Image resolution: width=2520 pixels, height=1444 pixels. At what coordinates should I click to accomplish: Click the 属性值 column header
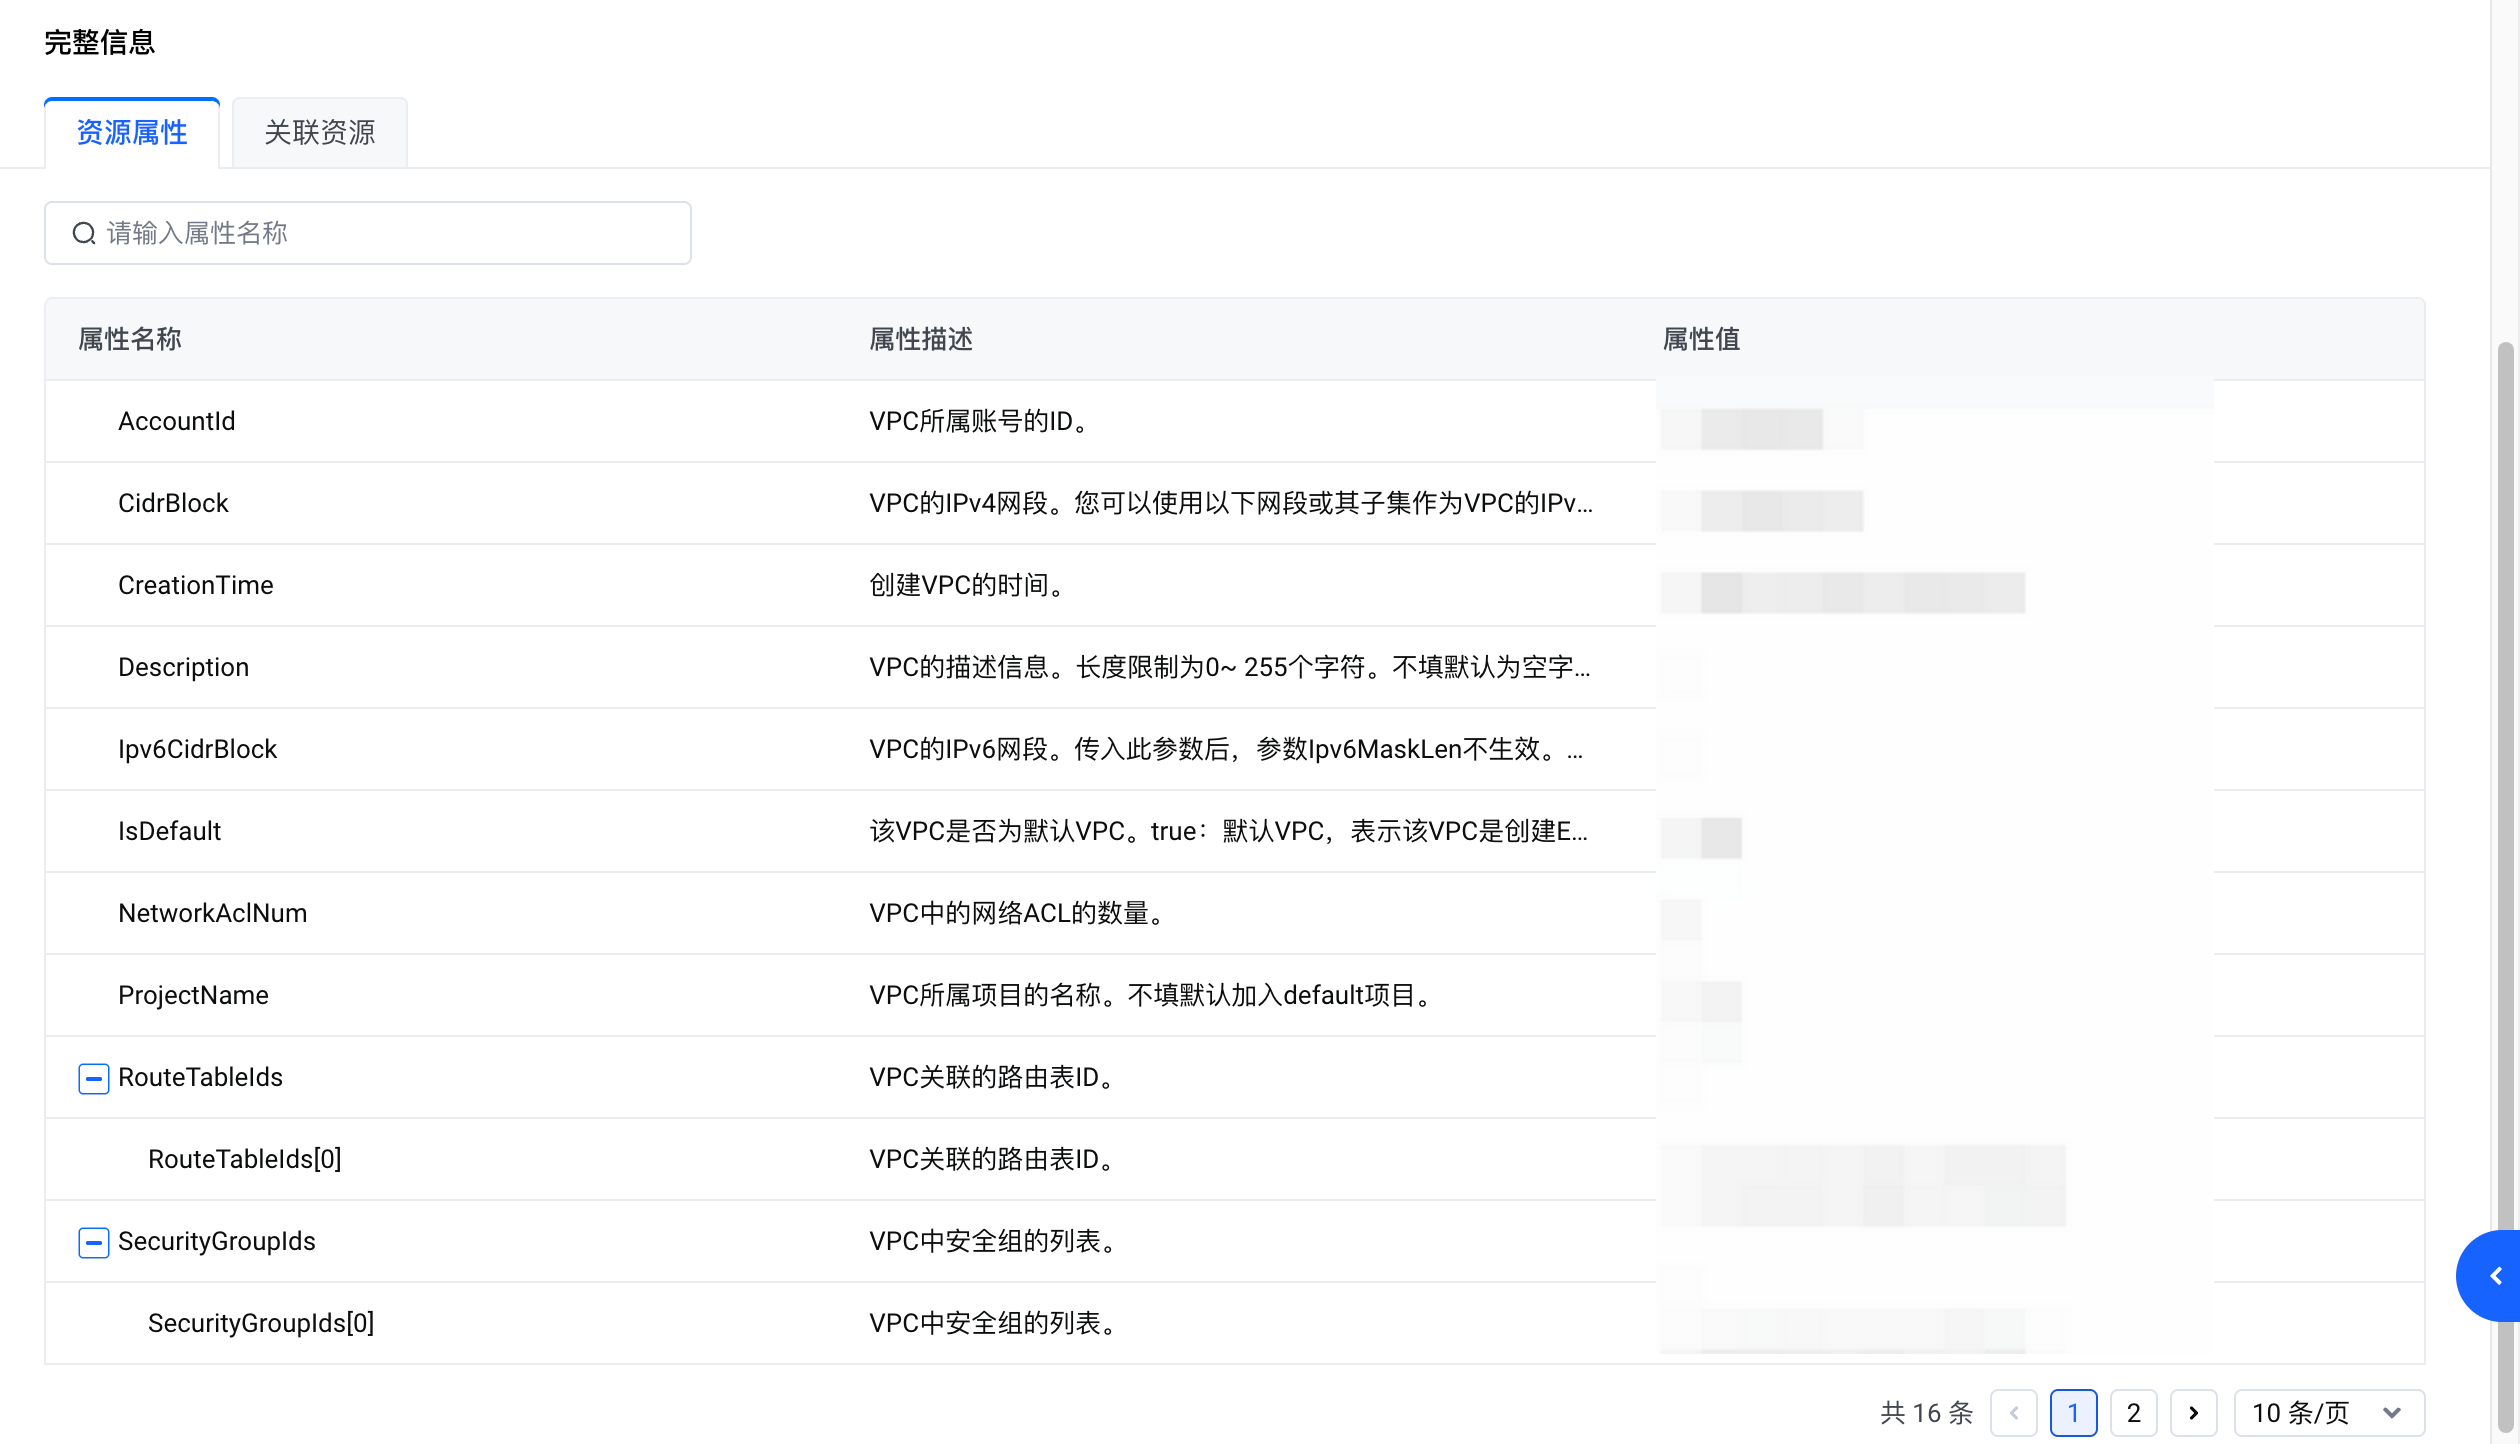tap(1700, 339)
